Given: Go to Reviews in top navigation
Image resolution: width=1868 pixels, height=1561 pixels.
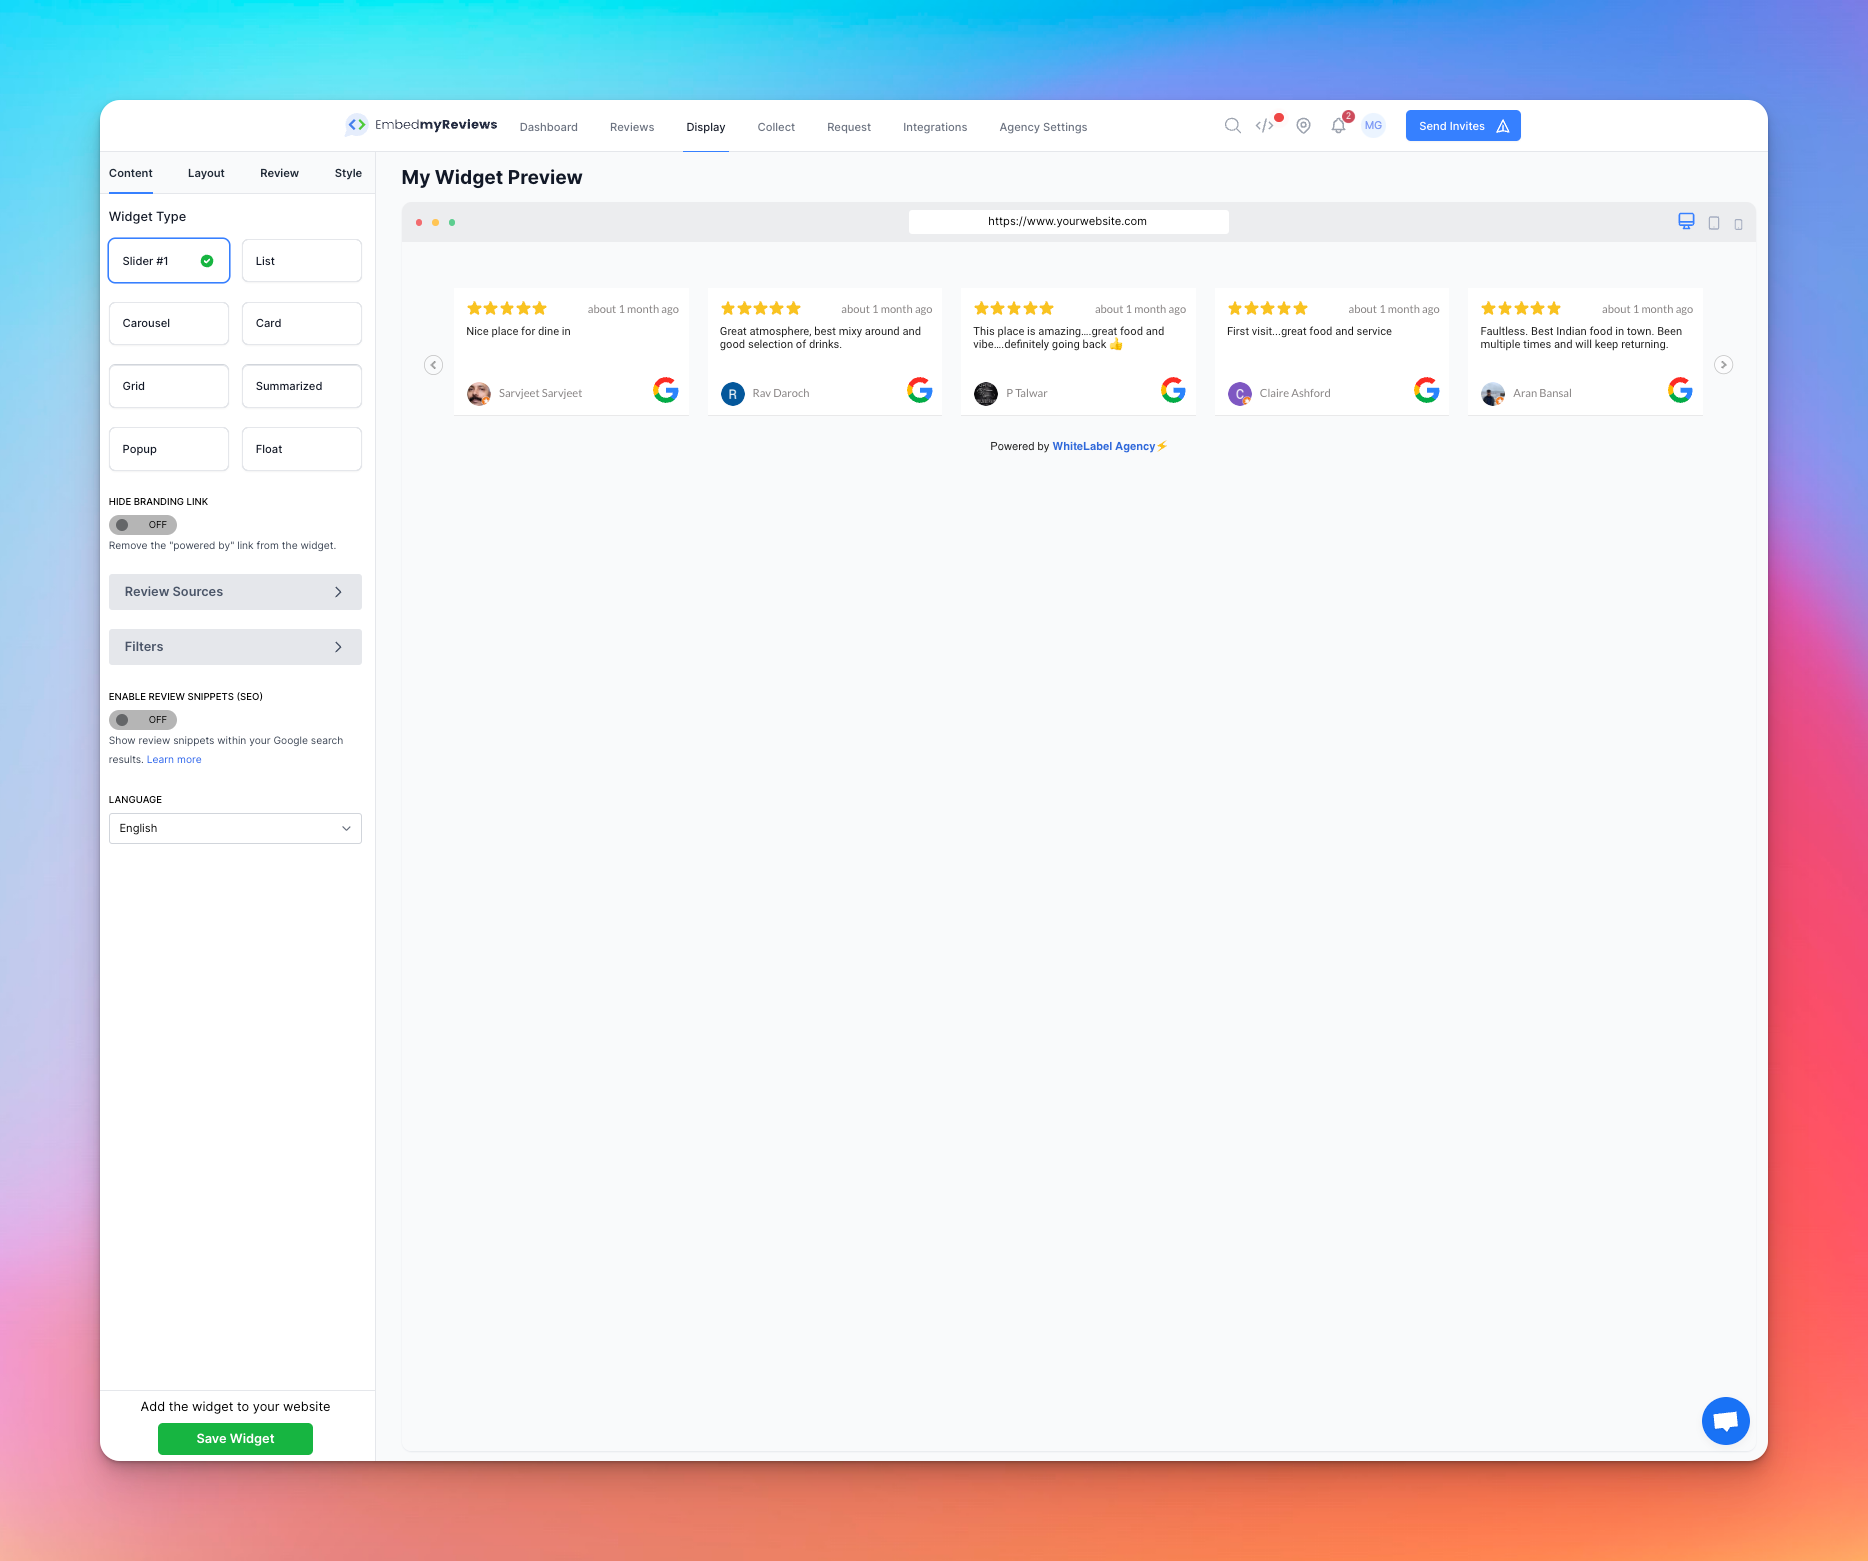Looking at the screenshot, I should pos(632,127).
